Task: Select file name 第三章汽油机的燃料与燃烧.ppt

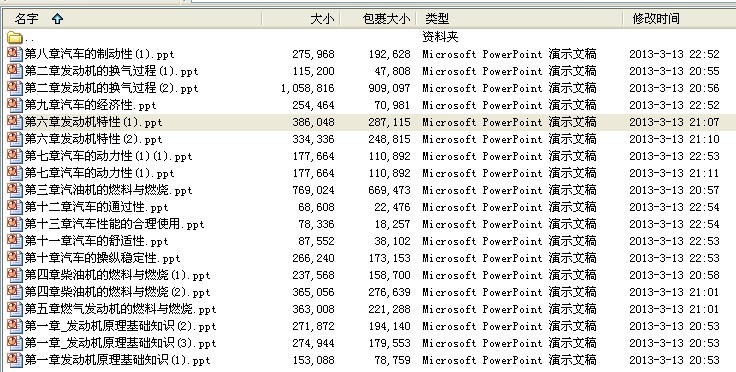Action: 108,190
